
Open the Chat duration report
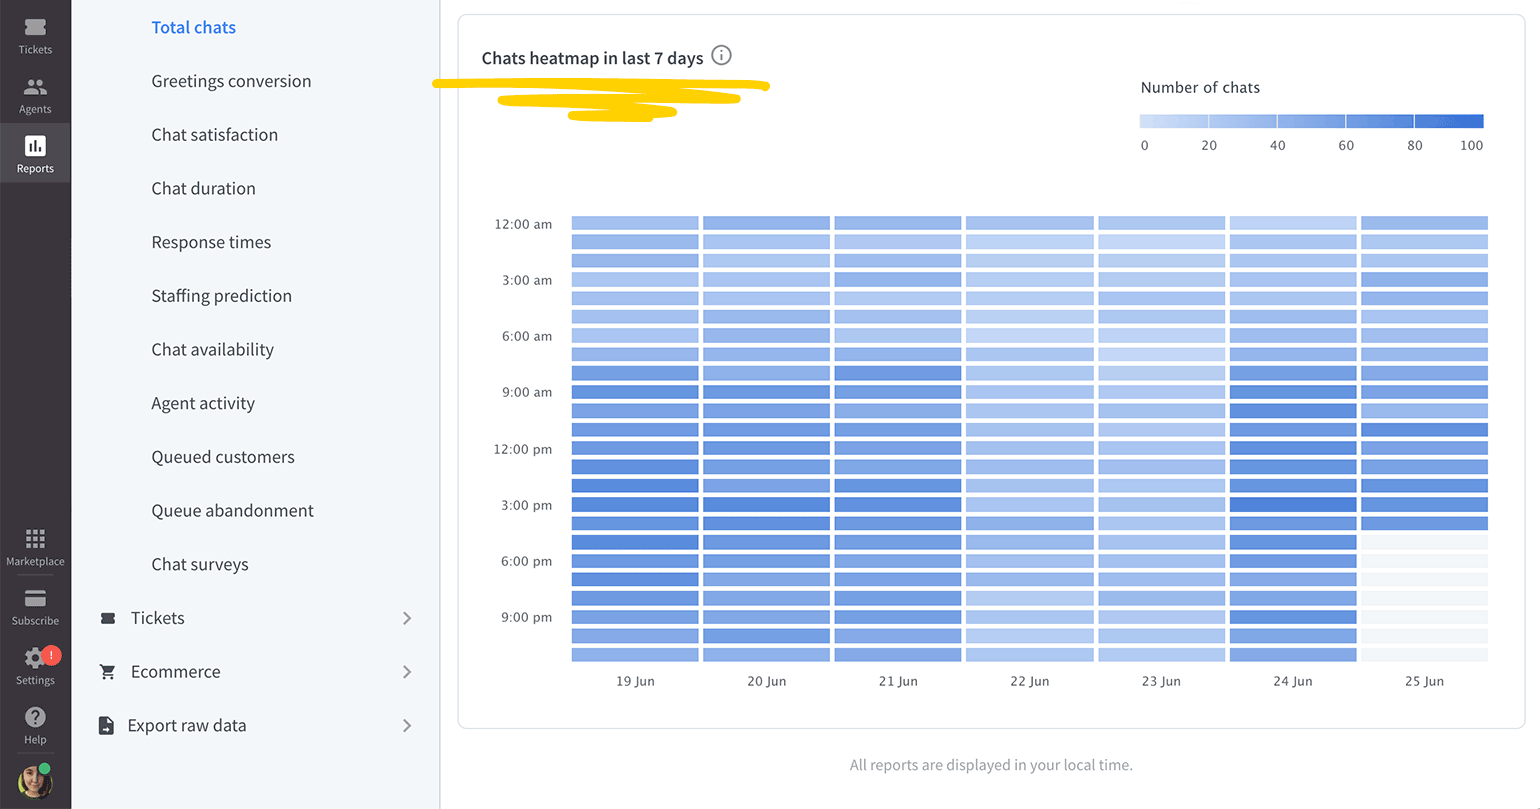tap(204, 189)
